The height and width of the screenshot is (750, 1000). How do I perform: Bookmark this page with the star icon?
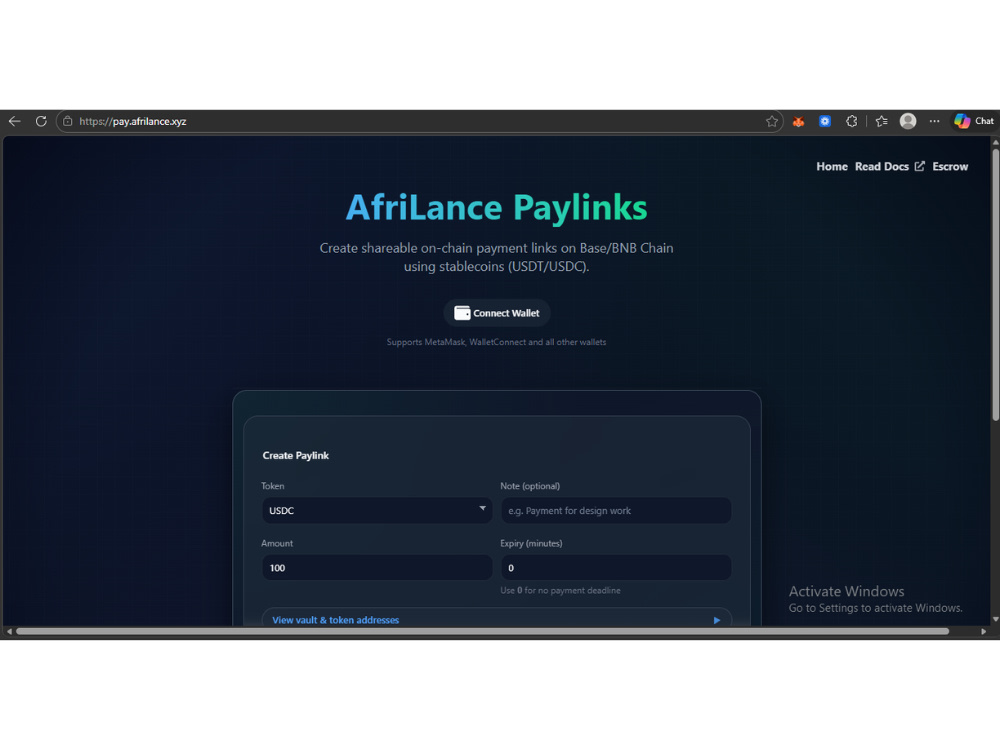coord(772,121)
